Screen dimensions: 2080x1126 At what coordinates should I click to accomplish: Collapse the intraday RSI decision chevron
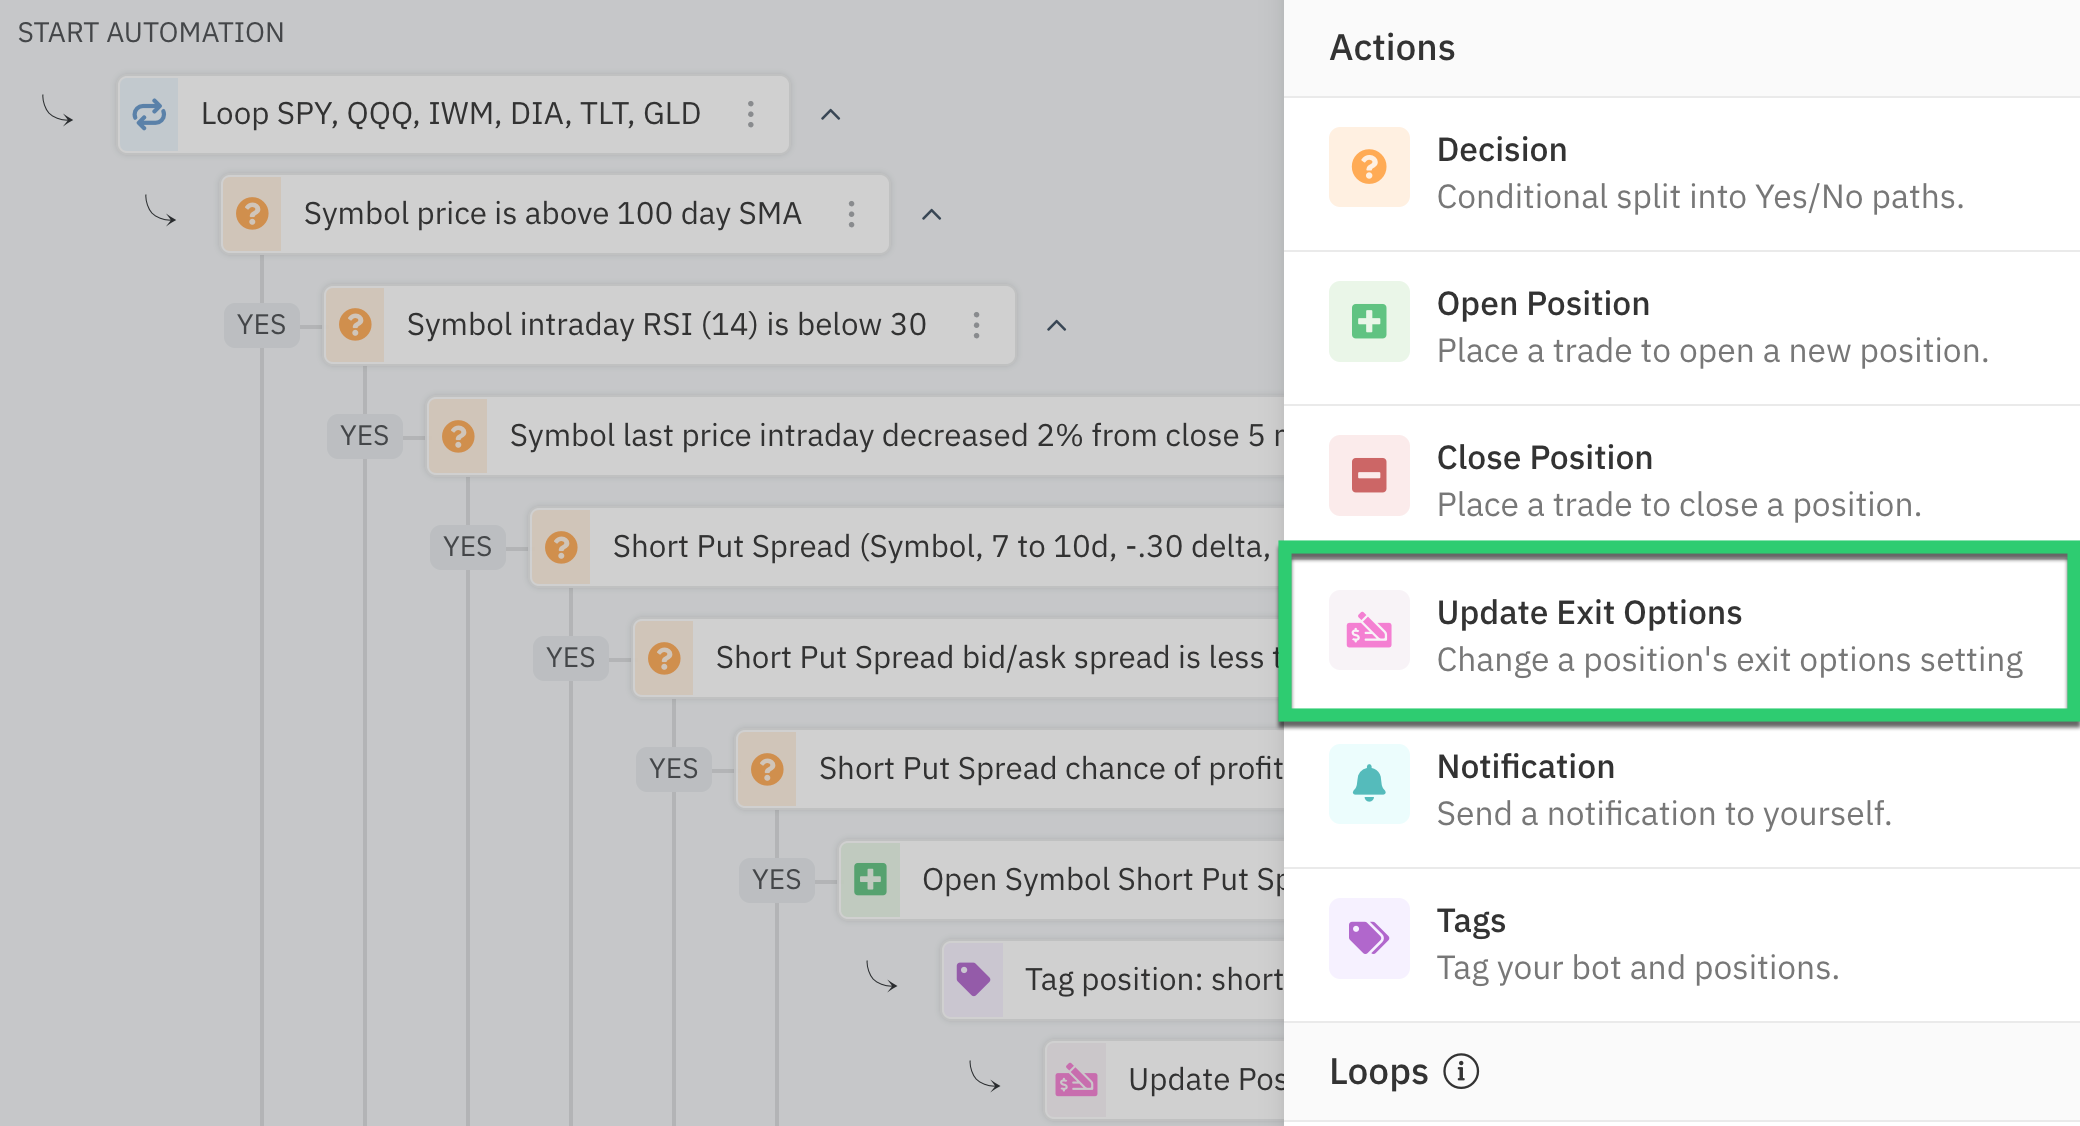point(1056,326)
